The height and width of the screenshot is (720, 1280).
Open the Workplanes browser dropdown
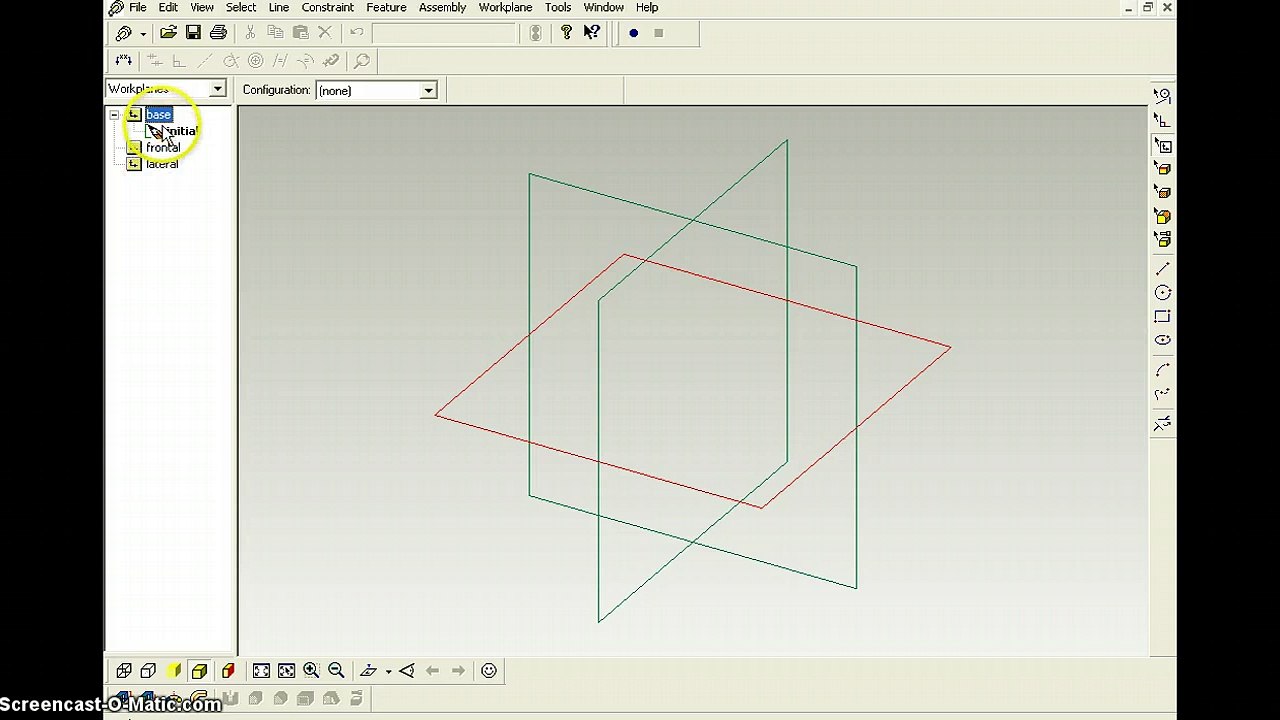point(217,89)
